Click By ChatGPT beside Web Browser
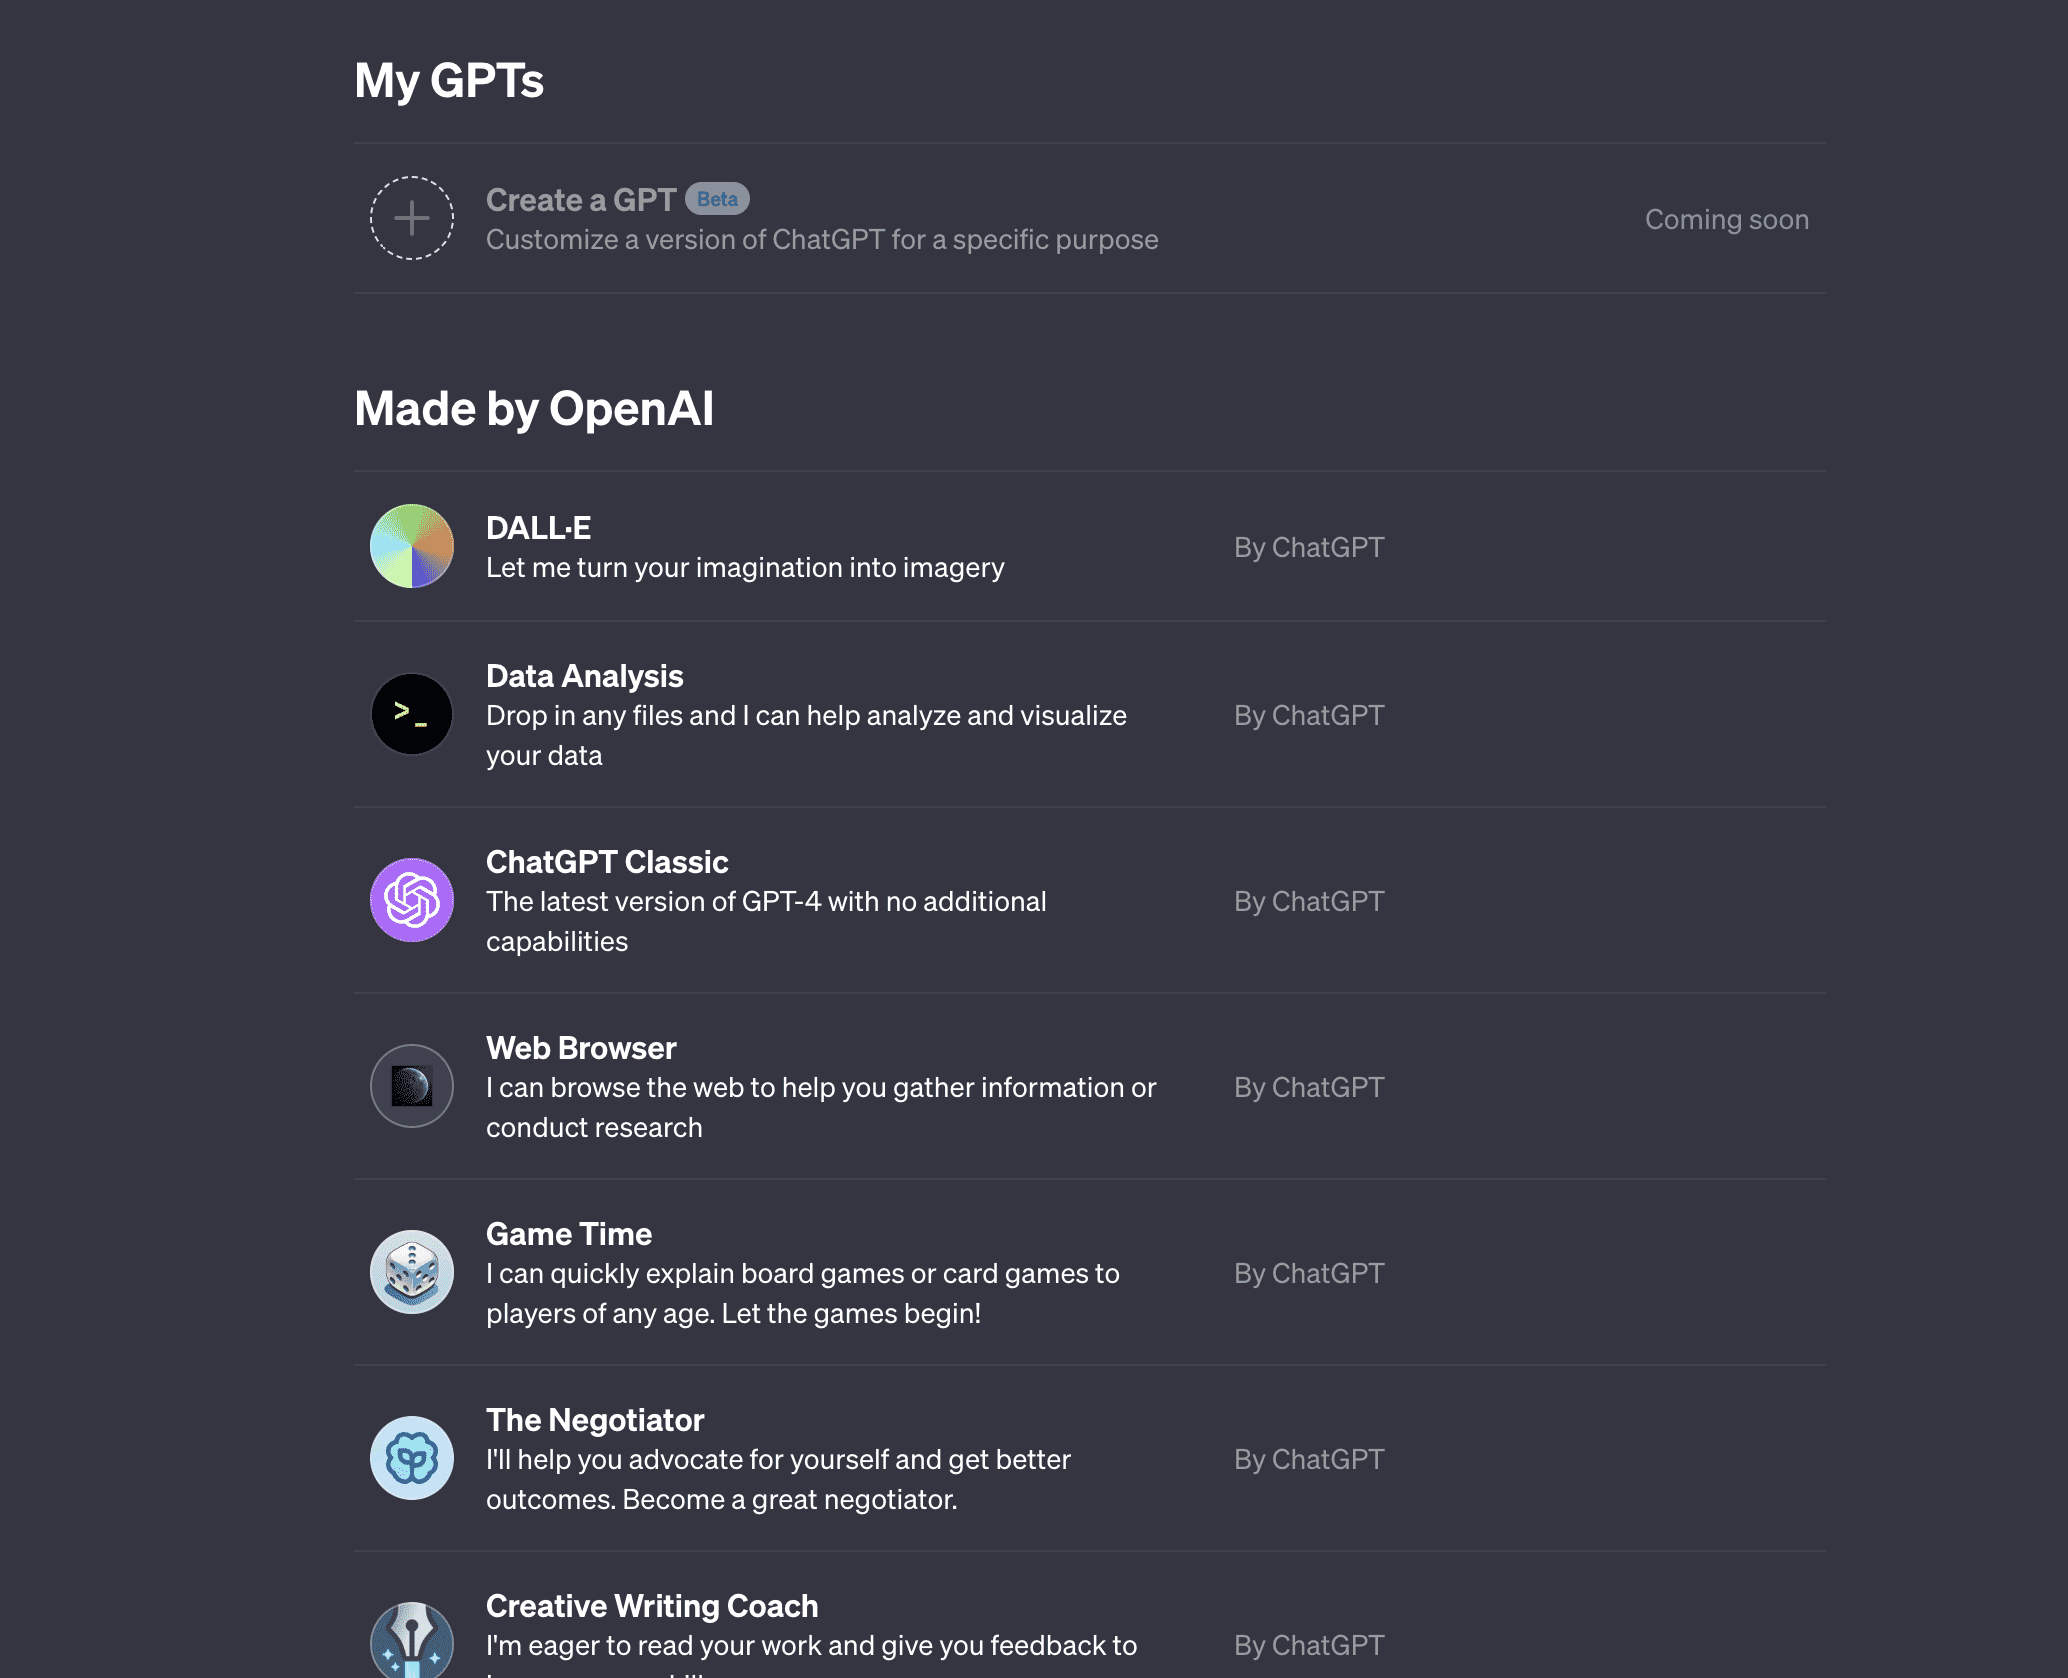The height and width of the screenshot is (1678, 2068). [x=1308, y=1087]
